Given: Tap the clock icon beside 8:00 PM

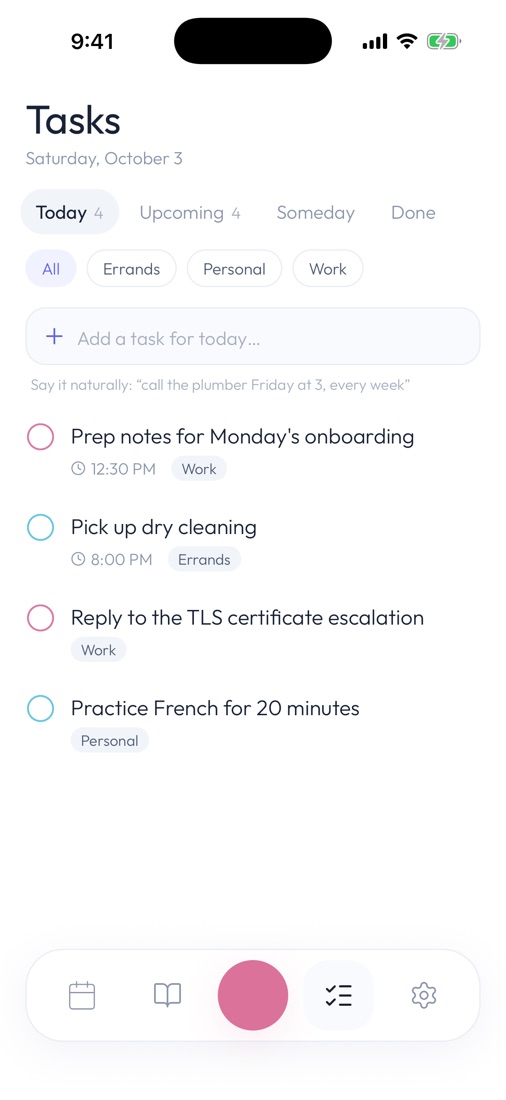Looking at the screenshot, I should [x=78, y=559].
